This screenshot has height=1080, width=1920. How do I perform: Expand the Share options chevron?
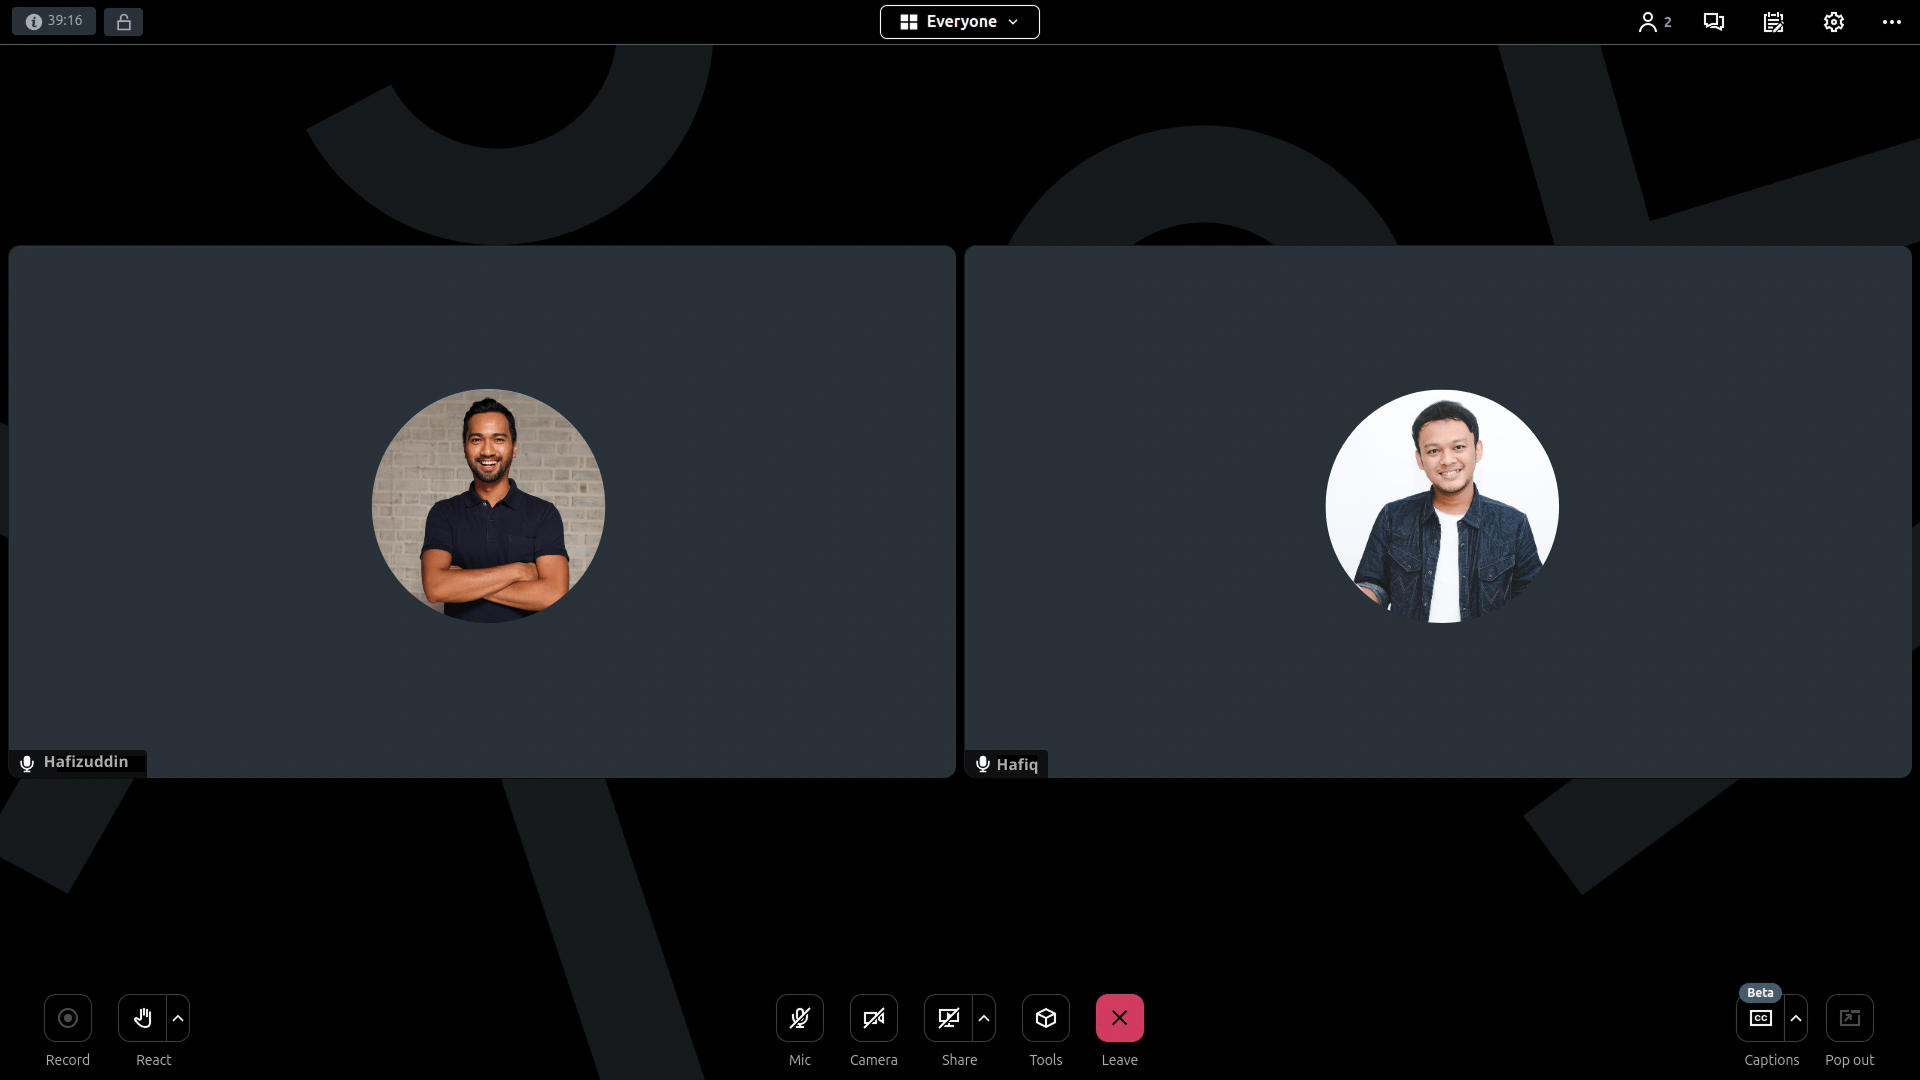pyautogui.click(x=984, y=1018)
